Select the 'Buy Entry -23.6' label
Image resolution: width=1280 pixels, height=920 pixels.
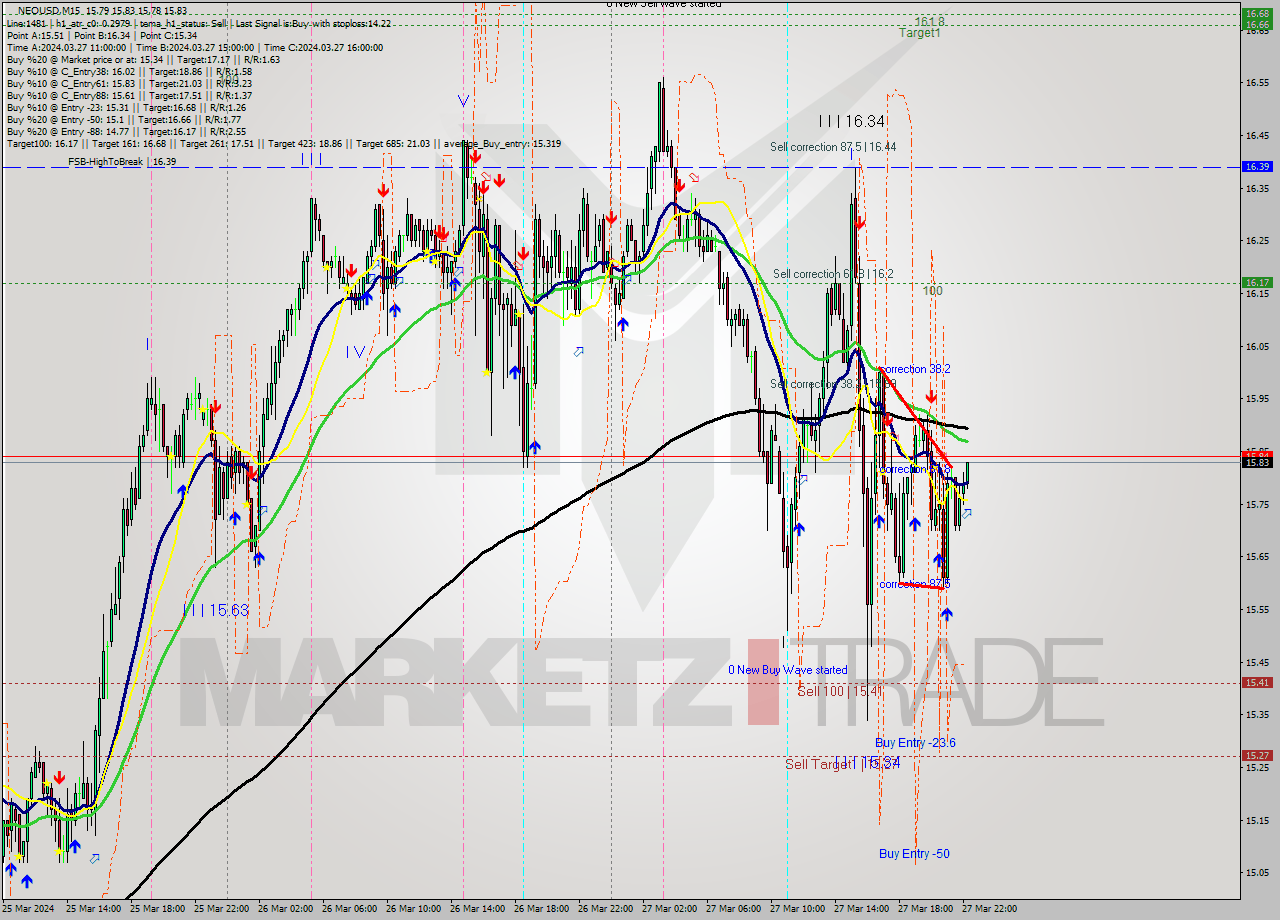click(x=915, y=743)
